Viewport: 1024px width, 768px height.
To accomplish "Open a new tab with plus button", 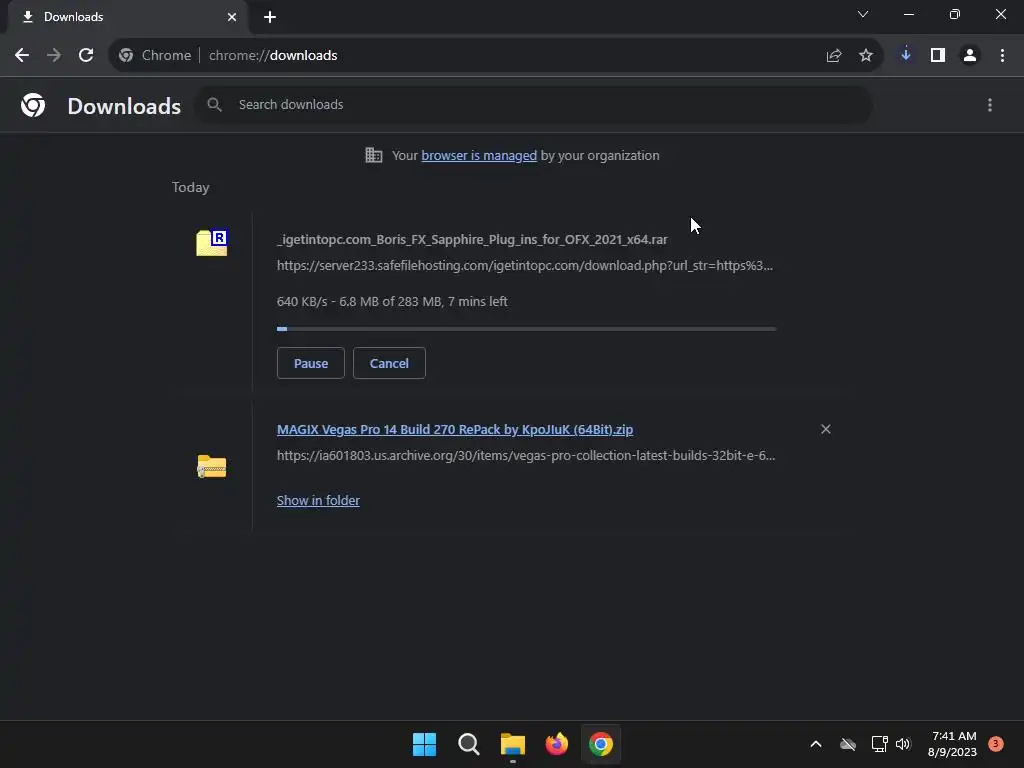I will point(270,17).
